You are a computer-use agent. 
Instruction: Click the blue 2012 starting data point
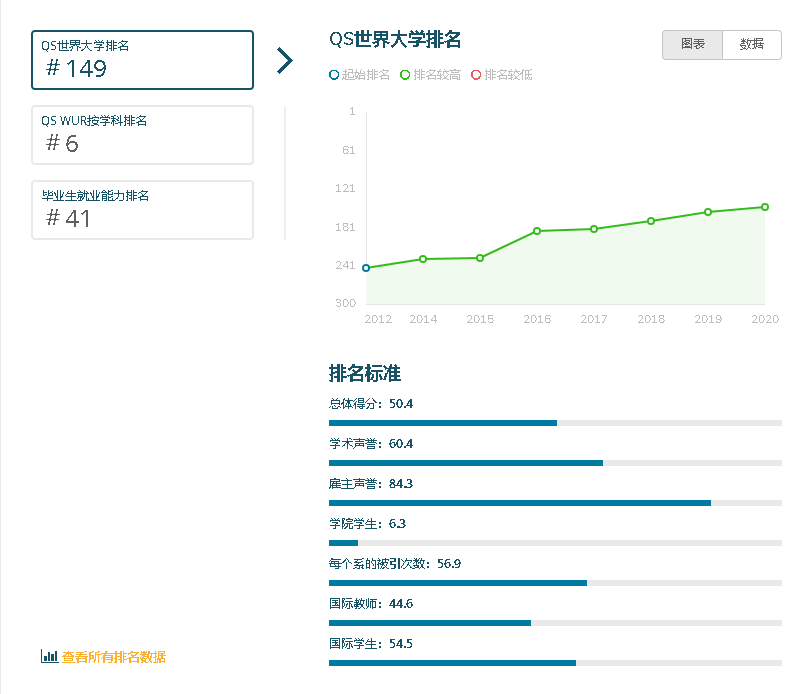pyautogui.click(x=366, y=267)
